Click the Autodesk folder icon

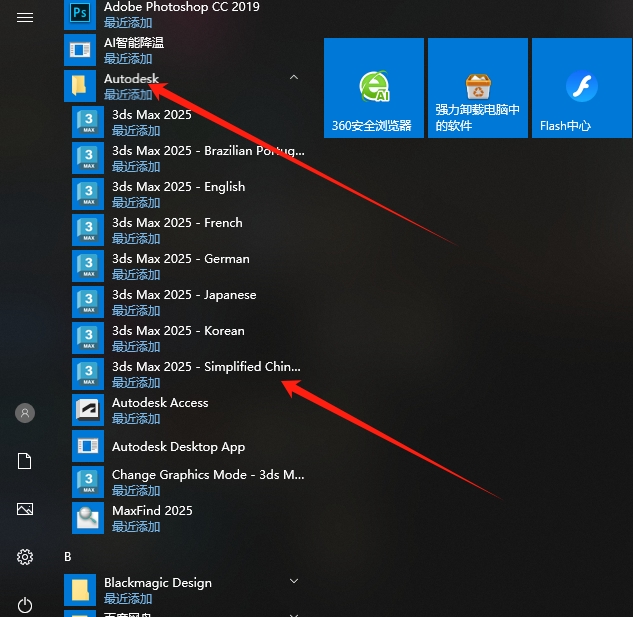pyautogui.click(x=80, y=86)
